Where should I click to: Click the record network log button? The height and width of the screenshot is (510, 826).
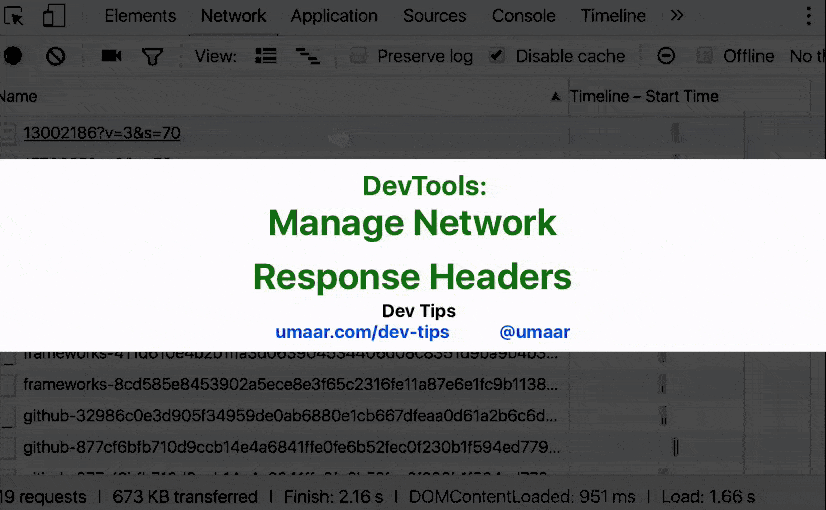coord(13,56)
